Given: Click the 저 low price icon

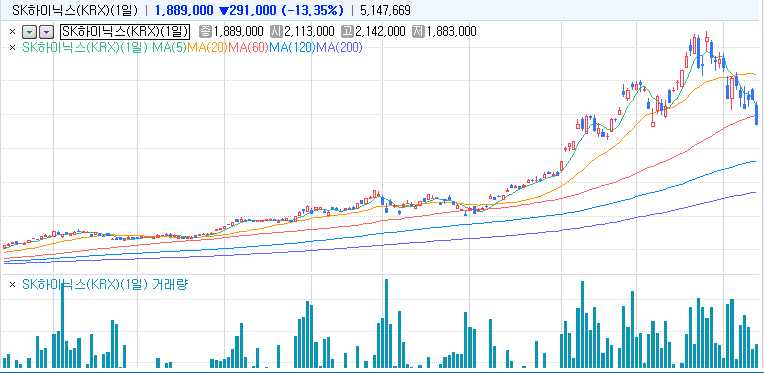Looking at the screenshot, I should (x=419, y=32).
